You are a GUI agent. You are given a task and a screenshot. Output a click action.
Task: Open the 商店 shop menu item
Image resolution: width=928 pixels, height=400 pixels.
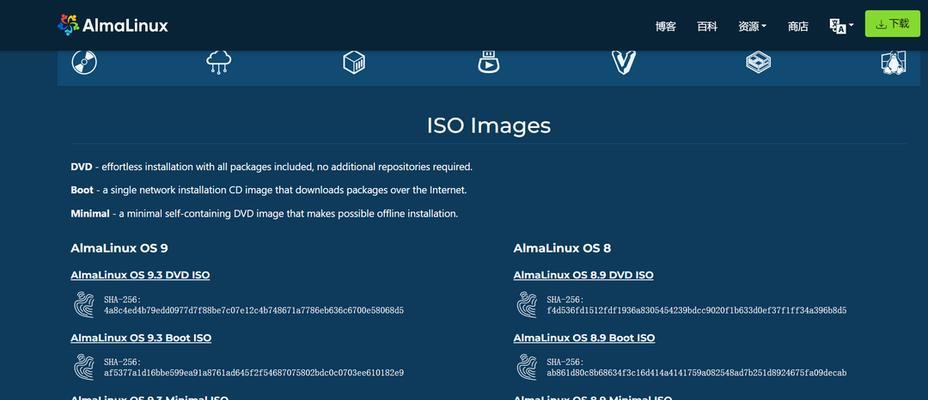click(x=798, y=26)
